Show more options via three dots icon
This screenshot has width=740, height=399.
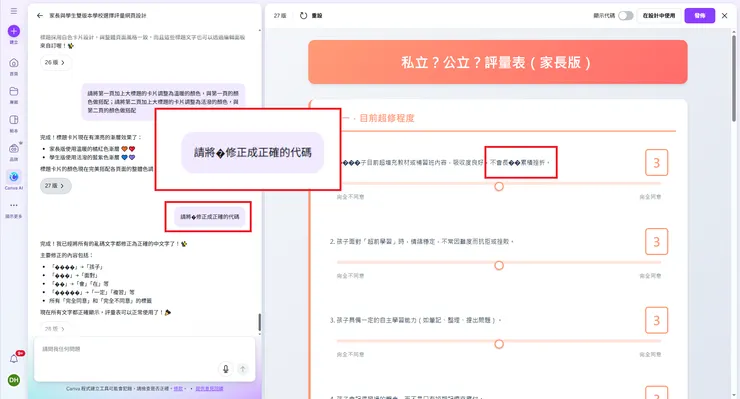coord(14,205)
